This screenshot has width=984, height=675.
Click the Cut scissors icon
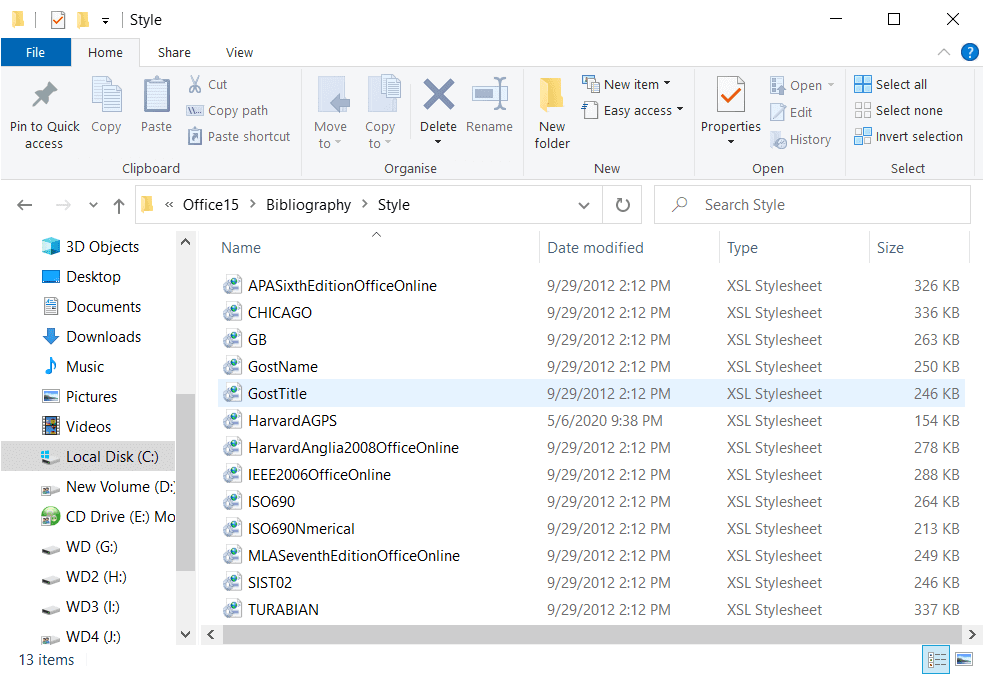click(x=195, y=84)
